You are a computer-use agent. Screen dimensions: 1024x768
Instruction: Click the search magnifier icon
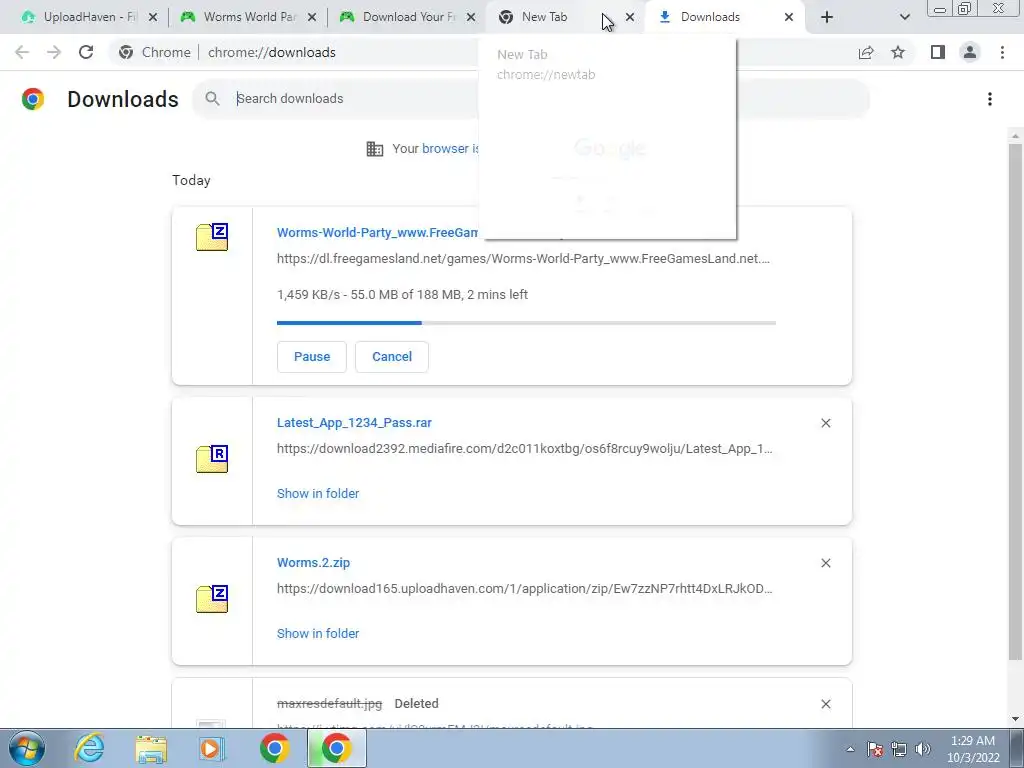pos(212,99)
